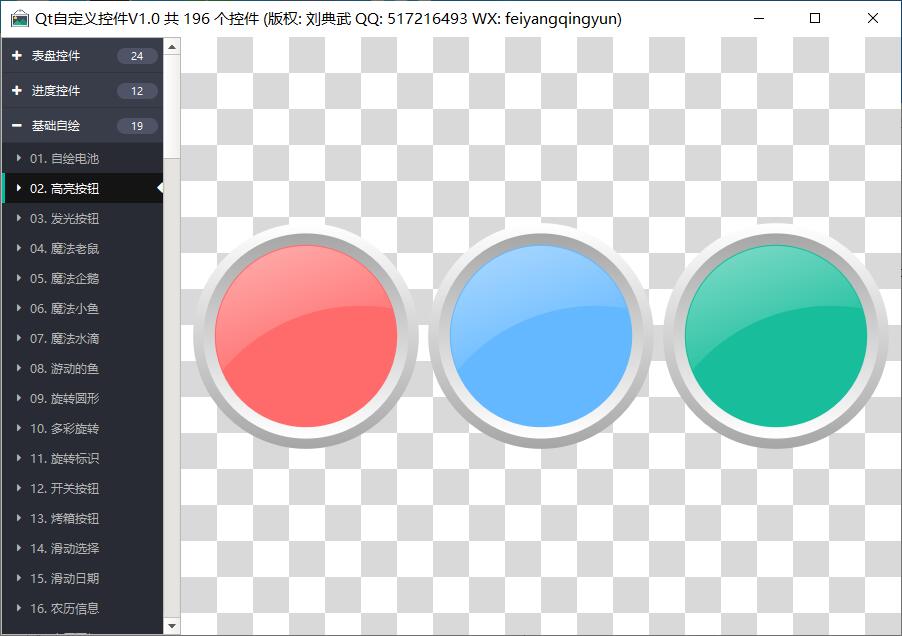Collapse the 基础自绘 category minus icon

click(17, 126)
